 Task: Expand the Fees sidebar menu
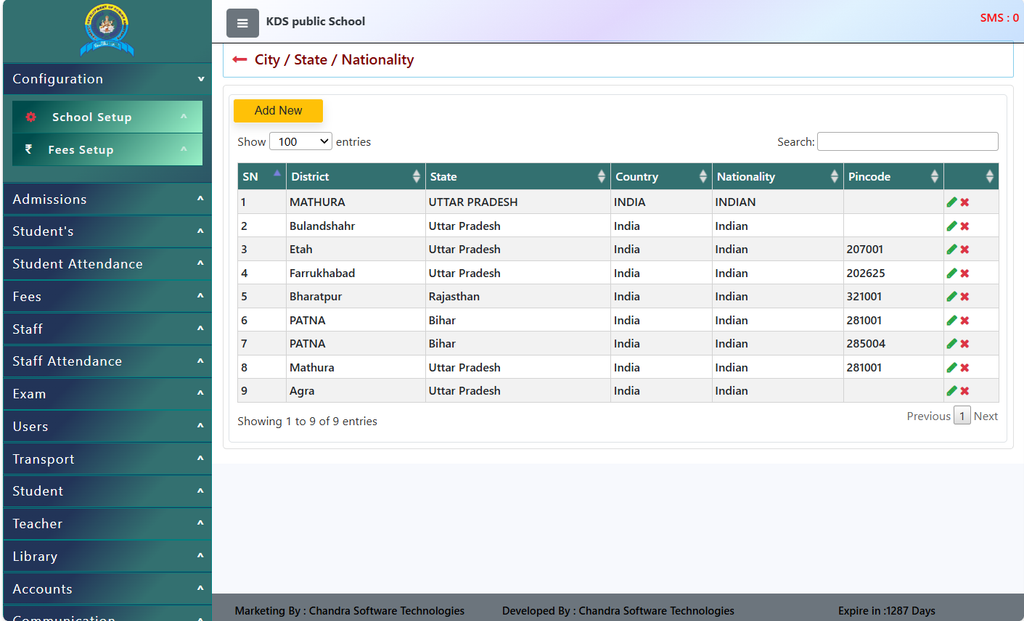pos(107,296)
